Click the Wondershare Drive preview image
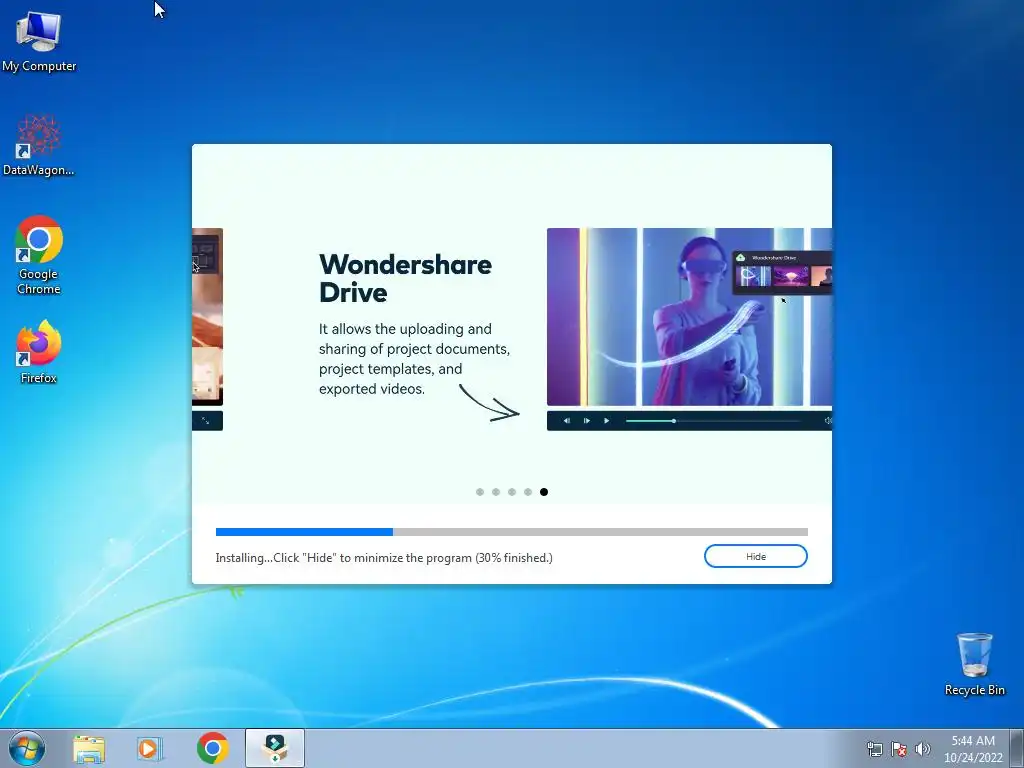 (x=689, y=317)
